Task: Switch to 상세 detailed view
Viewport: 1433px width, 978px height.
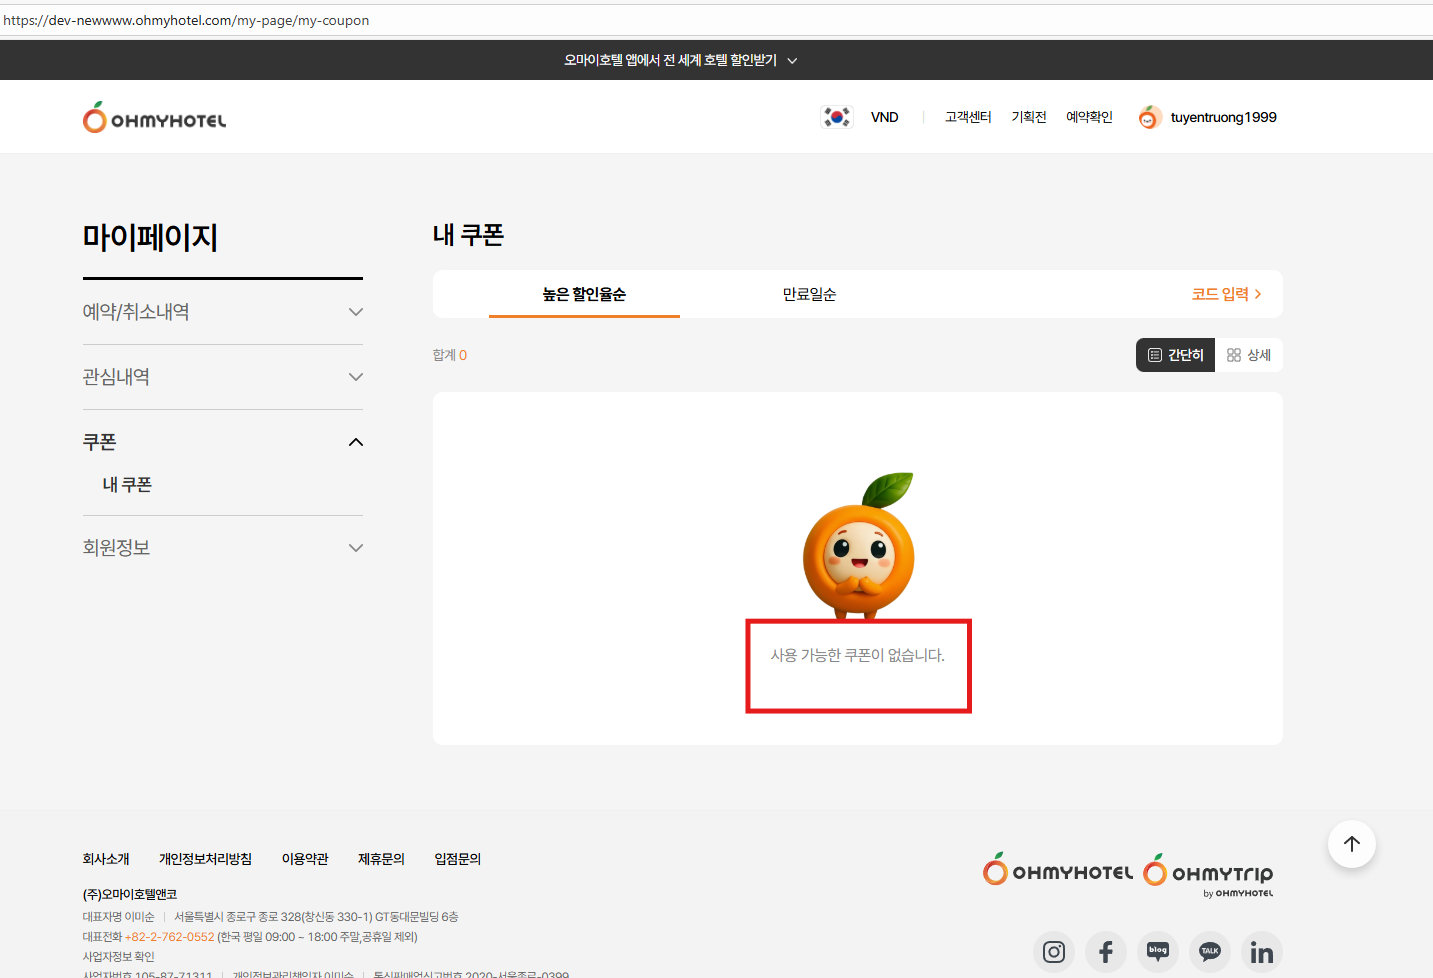Action: click(x=1249, y=355)
